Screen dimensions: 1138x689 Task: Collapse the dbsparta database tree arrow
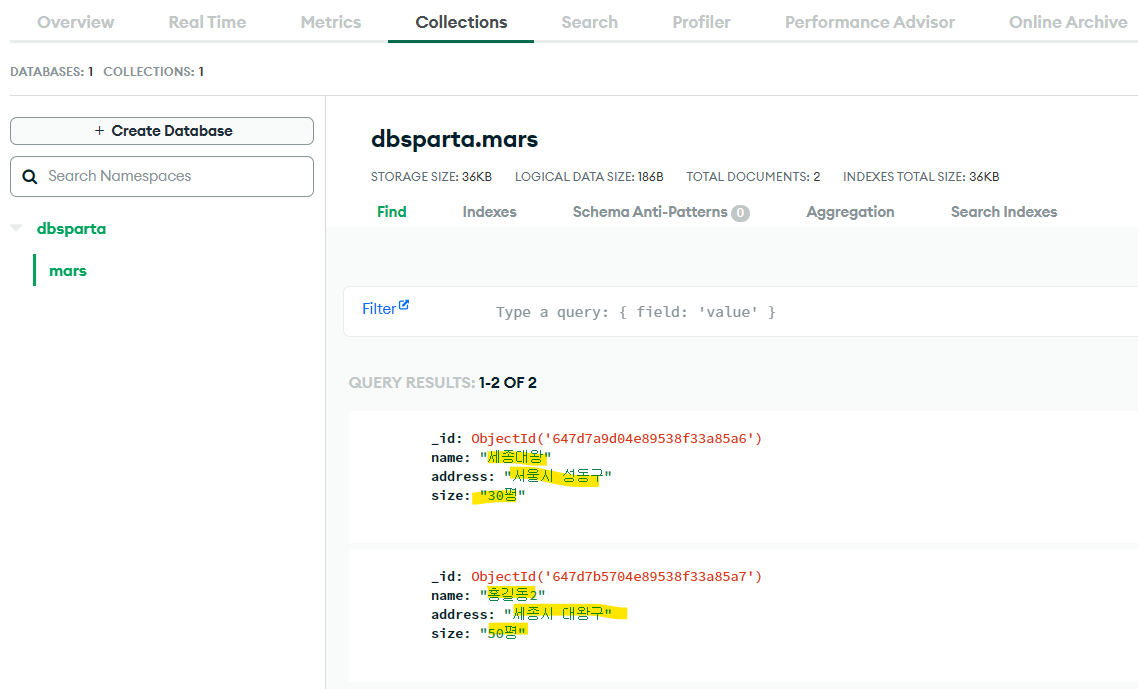(16, 228)
